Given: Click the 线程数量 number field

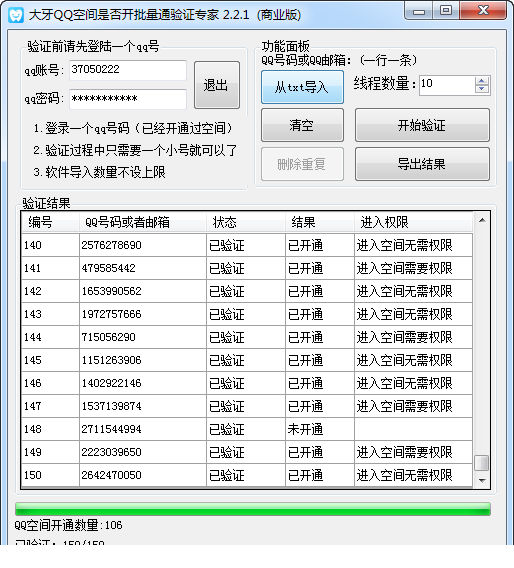Looking at the screenshot, I should click(447, 85).
